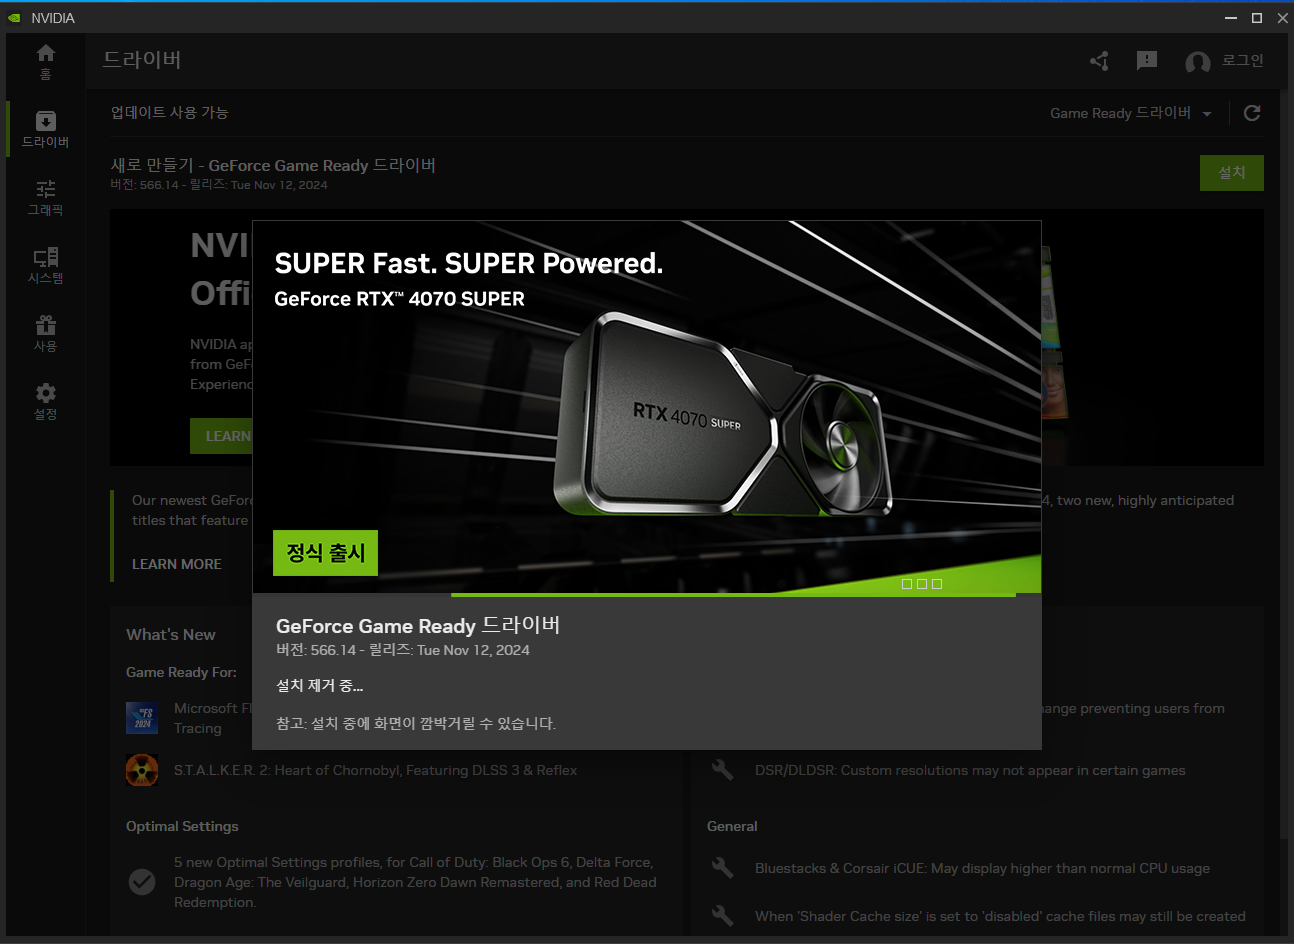1294x944 pixels.
Task: Open the Home (홈) sidebar tab
Action: 45,61
